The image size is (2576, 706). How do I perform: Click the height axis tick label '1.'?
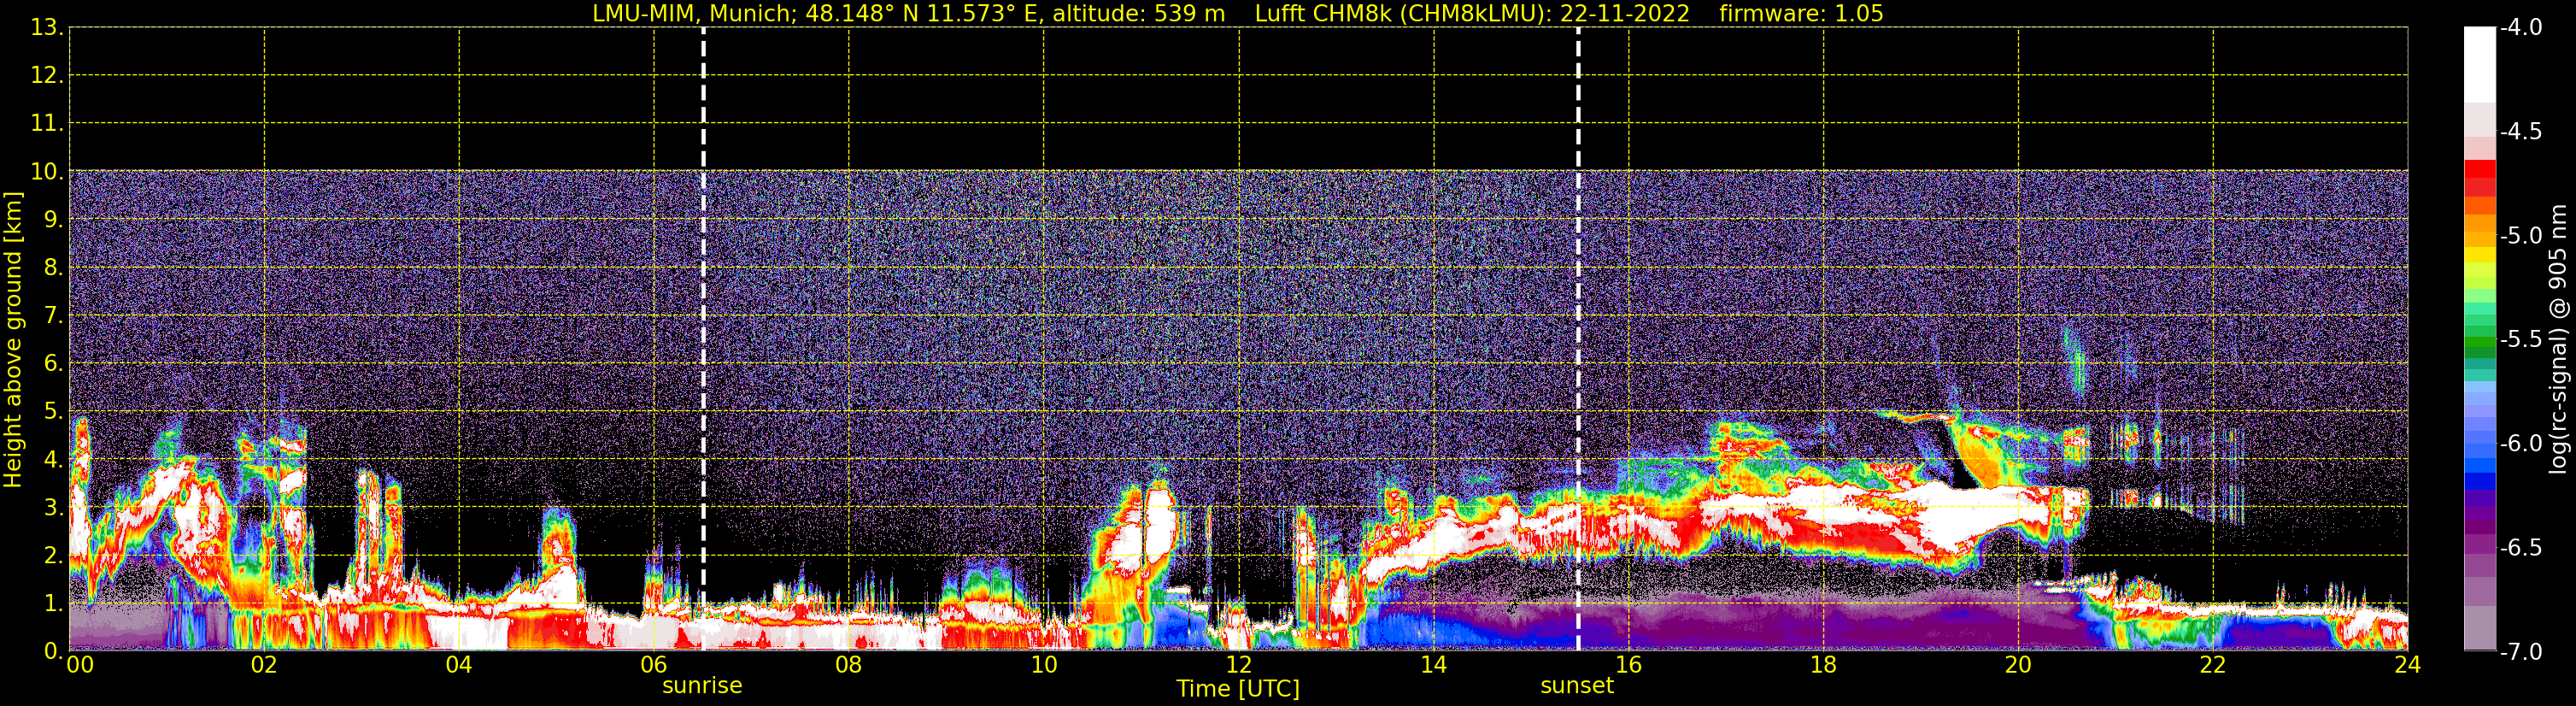pyautogui.click(x=53, y=604)
